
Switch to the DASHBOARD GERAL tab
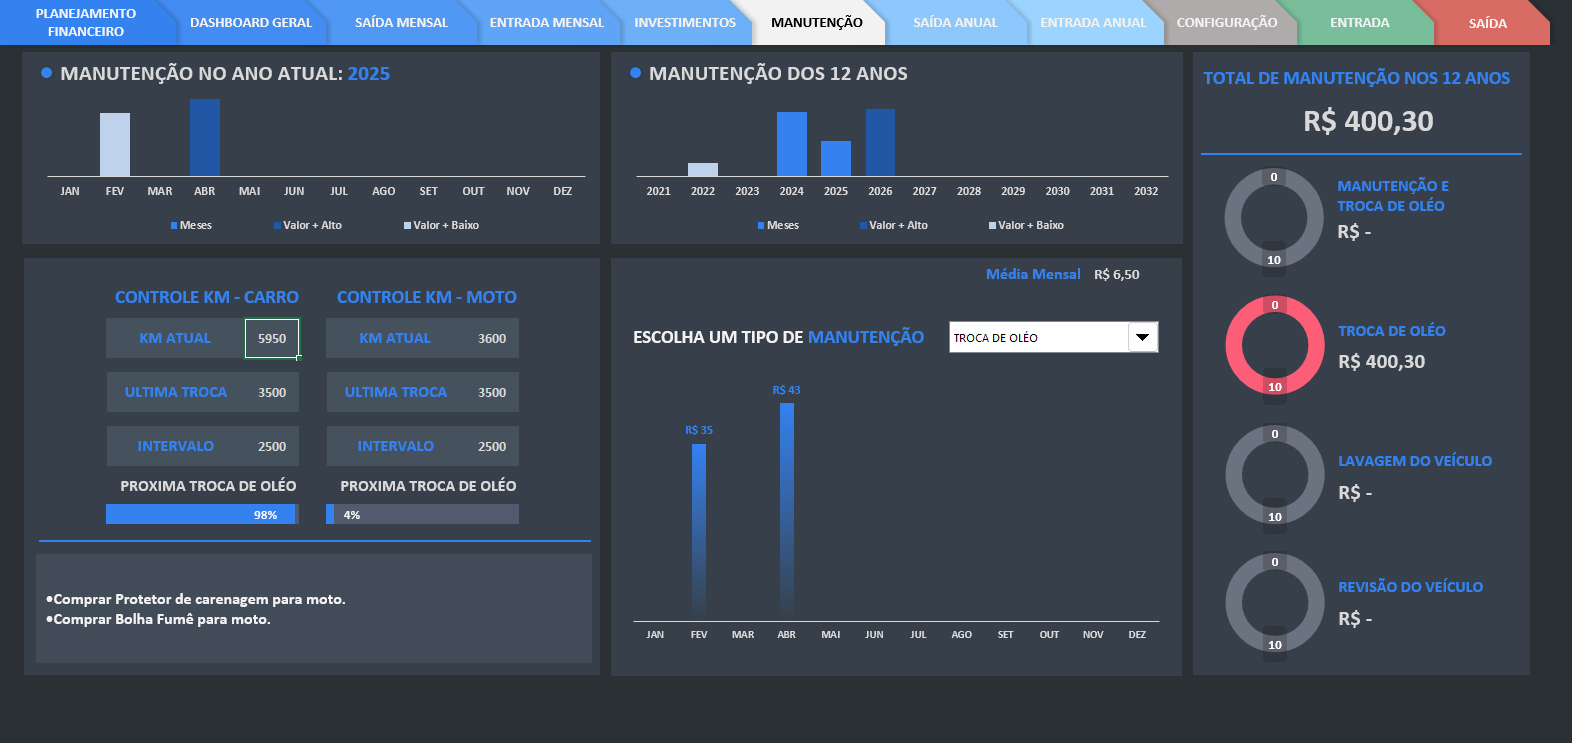coord(251,22)
